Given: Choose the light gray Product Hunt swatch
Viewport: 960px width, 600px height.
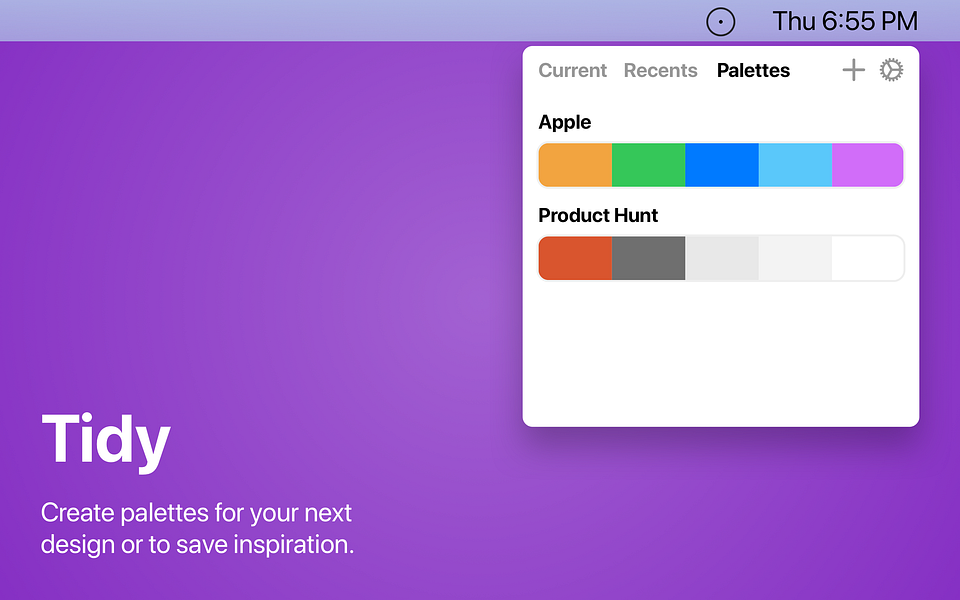Looking at the screenshot, I should (721, 258).
